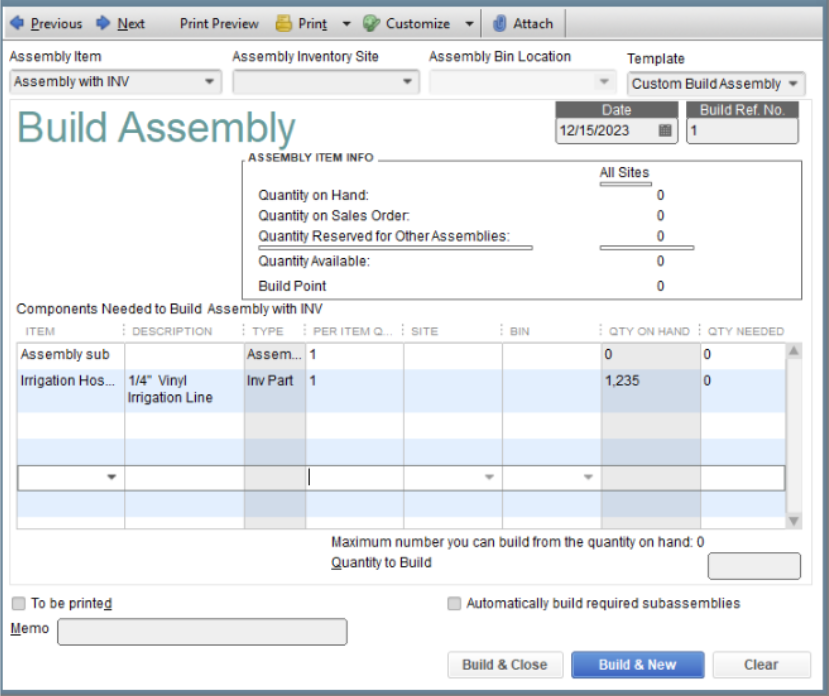Click Clear to reset the form

pos(761,664)
